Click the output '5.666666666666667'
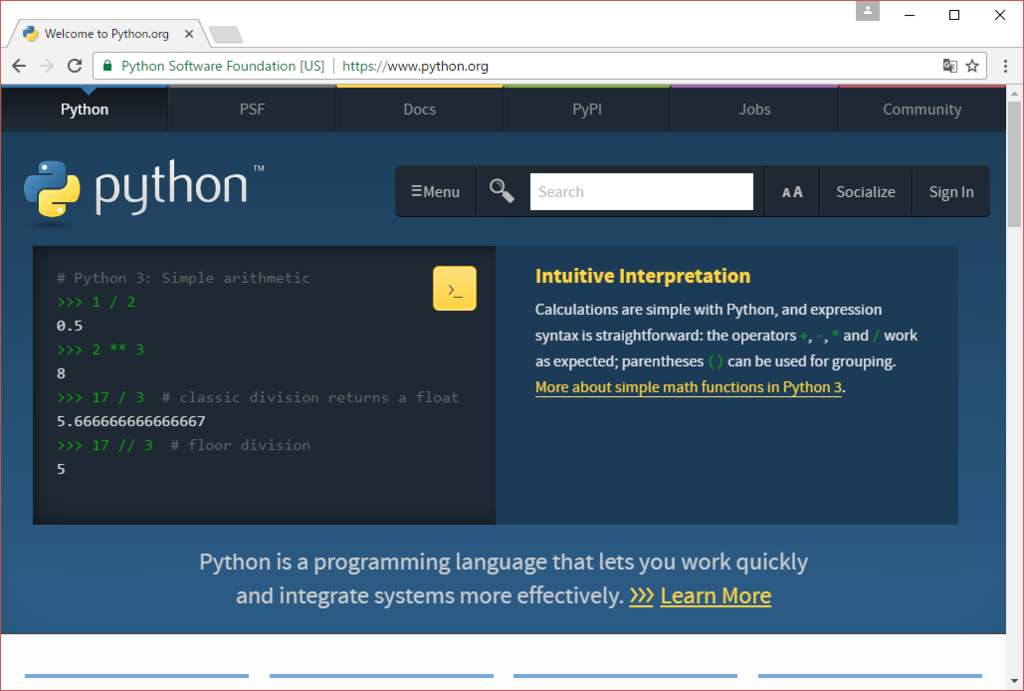This screenshot has width=1024, height=691. (x=131, y=421)
